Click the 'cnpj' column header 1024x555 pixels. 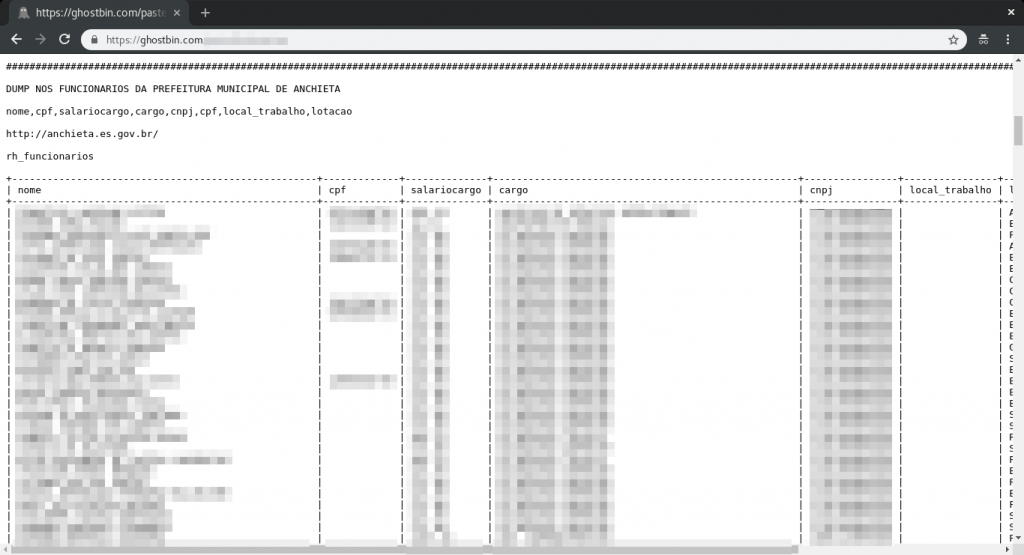pyautogui.click(x=821, y=190)
